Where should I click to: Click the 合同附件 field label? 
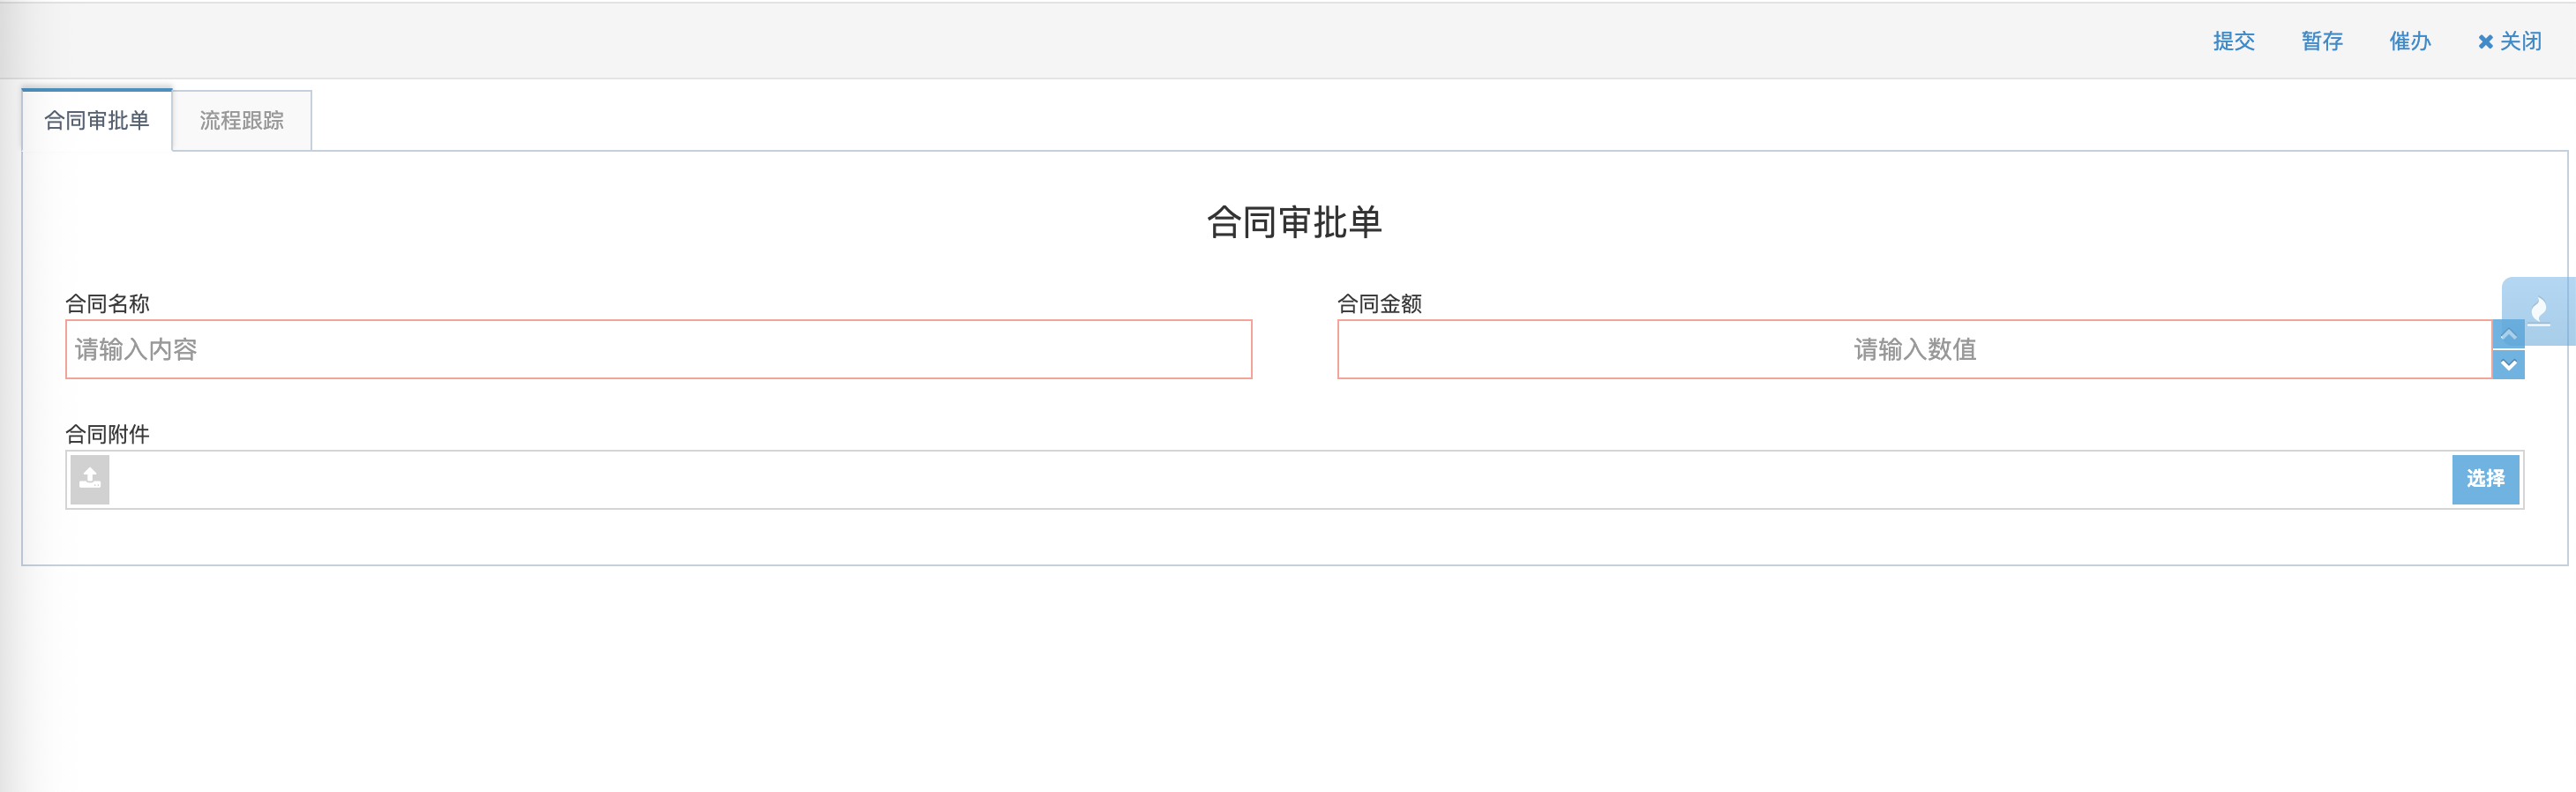107,434
